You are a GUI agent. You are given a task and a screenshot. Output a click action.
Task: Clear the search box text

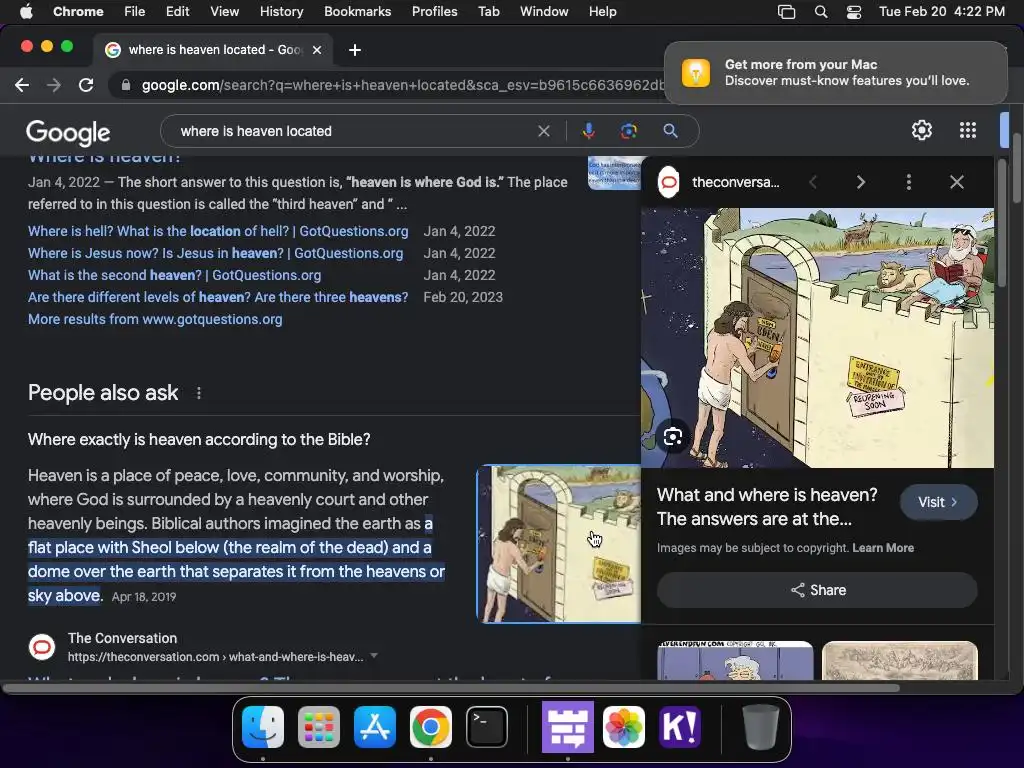543,131
